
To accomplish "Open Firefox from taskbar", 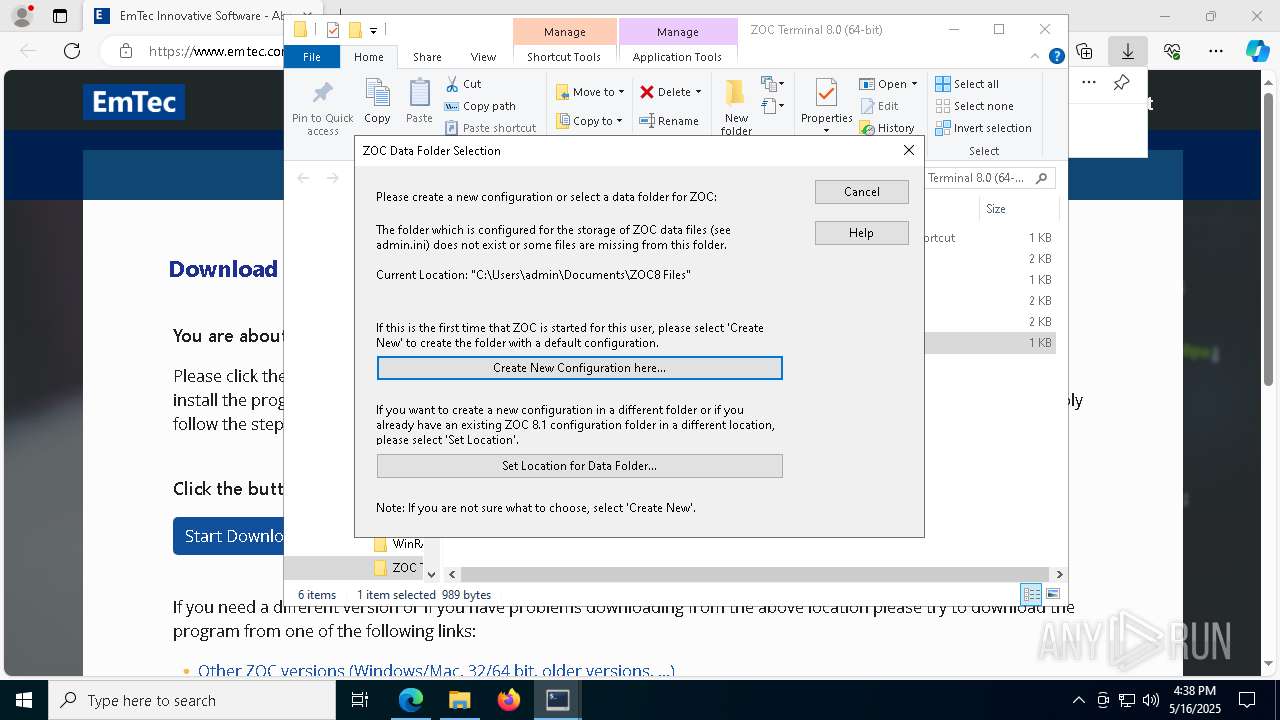I will click(x=508, y=700).
